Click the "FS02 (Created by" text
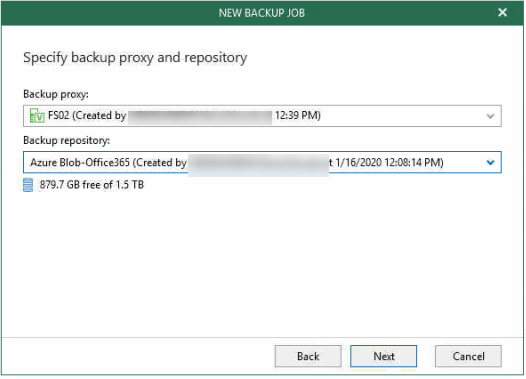The height and width of the screenshot is (379, 526). click(87, 116)
